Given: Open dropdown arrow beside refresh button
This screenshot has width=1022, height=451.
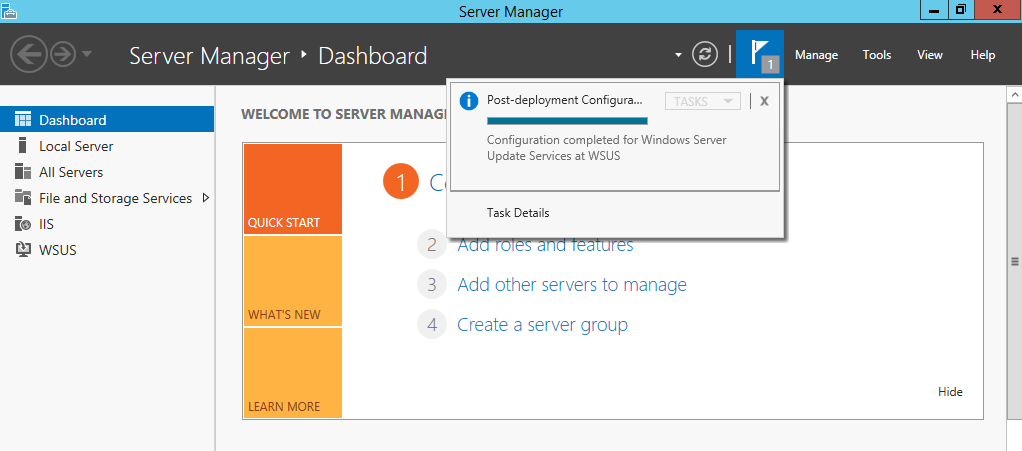Looking at the screenshot, I should pos(679,55).
